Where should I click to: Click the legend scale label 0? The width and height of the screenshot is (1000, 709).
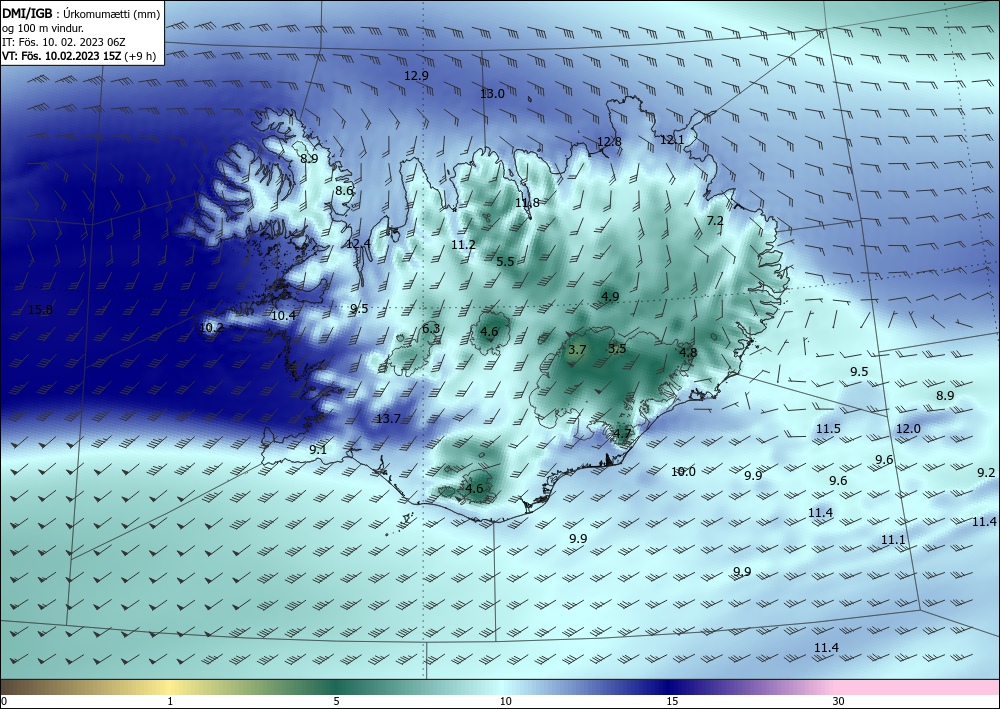pos(4,702)
